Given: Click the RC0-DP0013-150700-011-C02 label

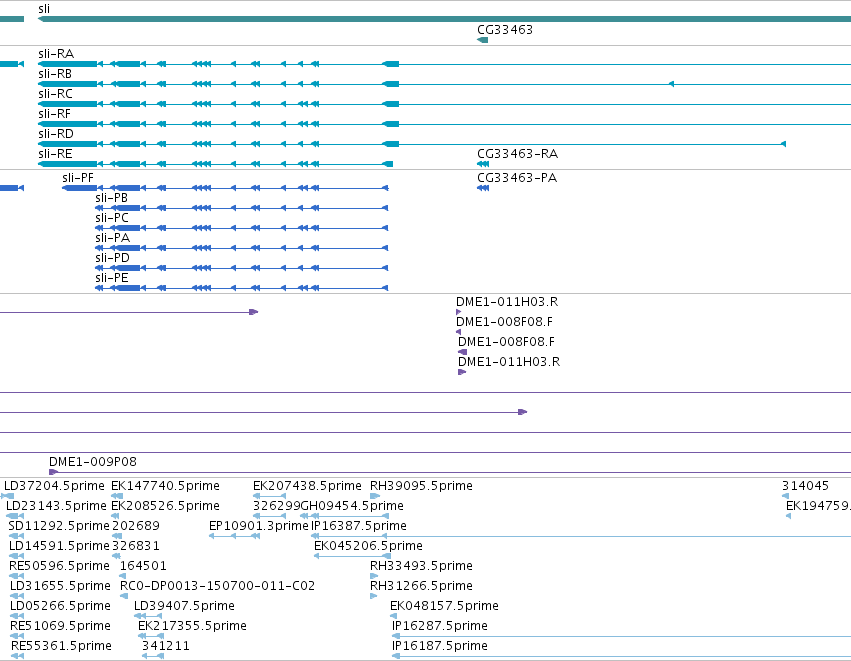Looking at the screenshot, I should tap(217, 587).
